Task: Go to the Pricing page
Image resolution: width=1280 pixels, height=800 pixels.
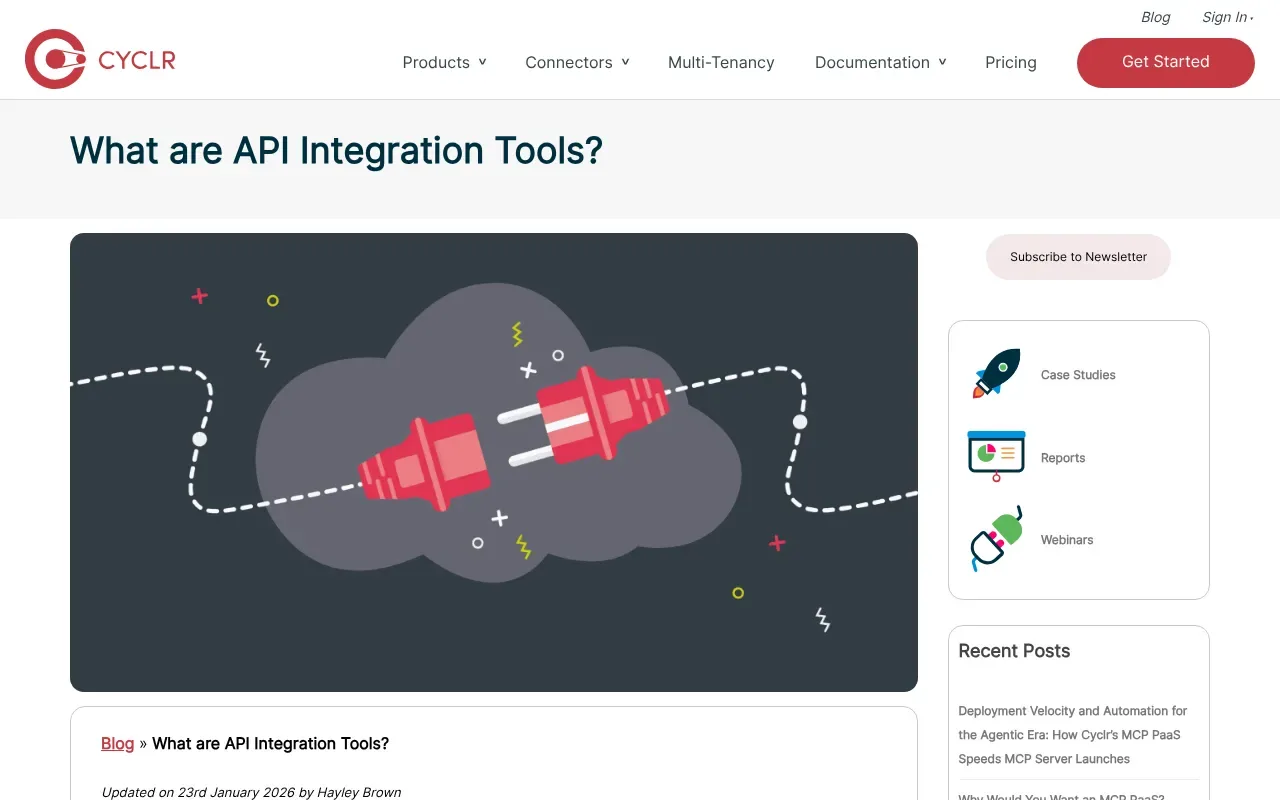Action: click(1010, 62)
